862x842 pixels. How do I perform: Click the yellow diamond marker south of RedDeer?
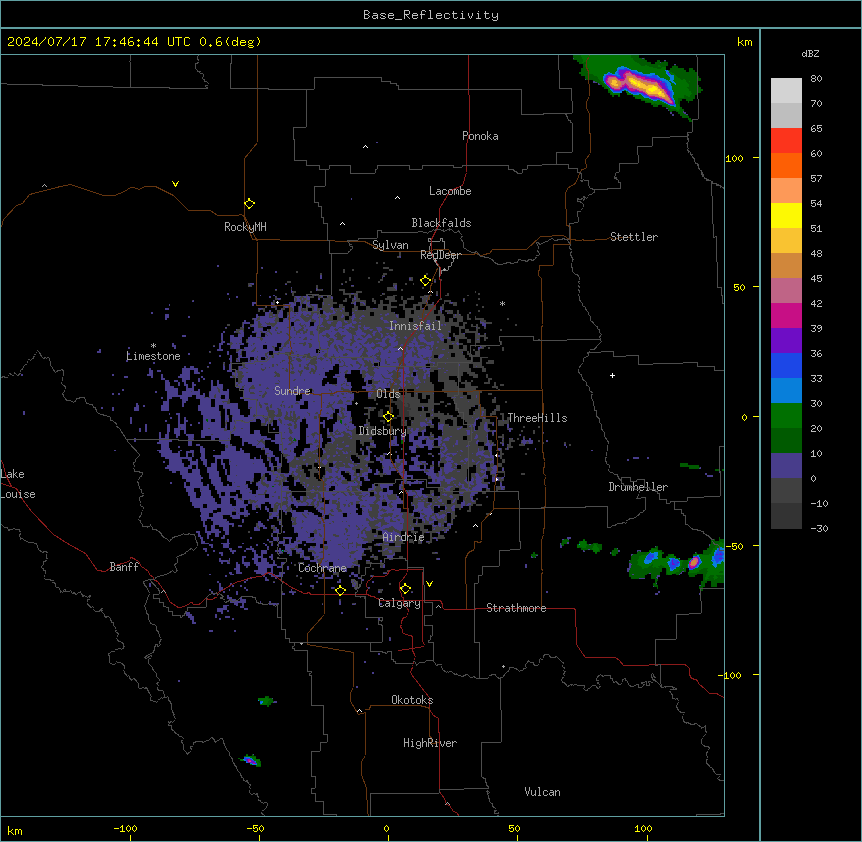point(425,281)
